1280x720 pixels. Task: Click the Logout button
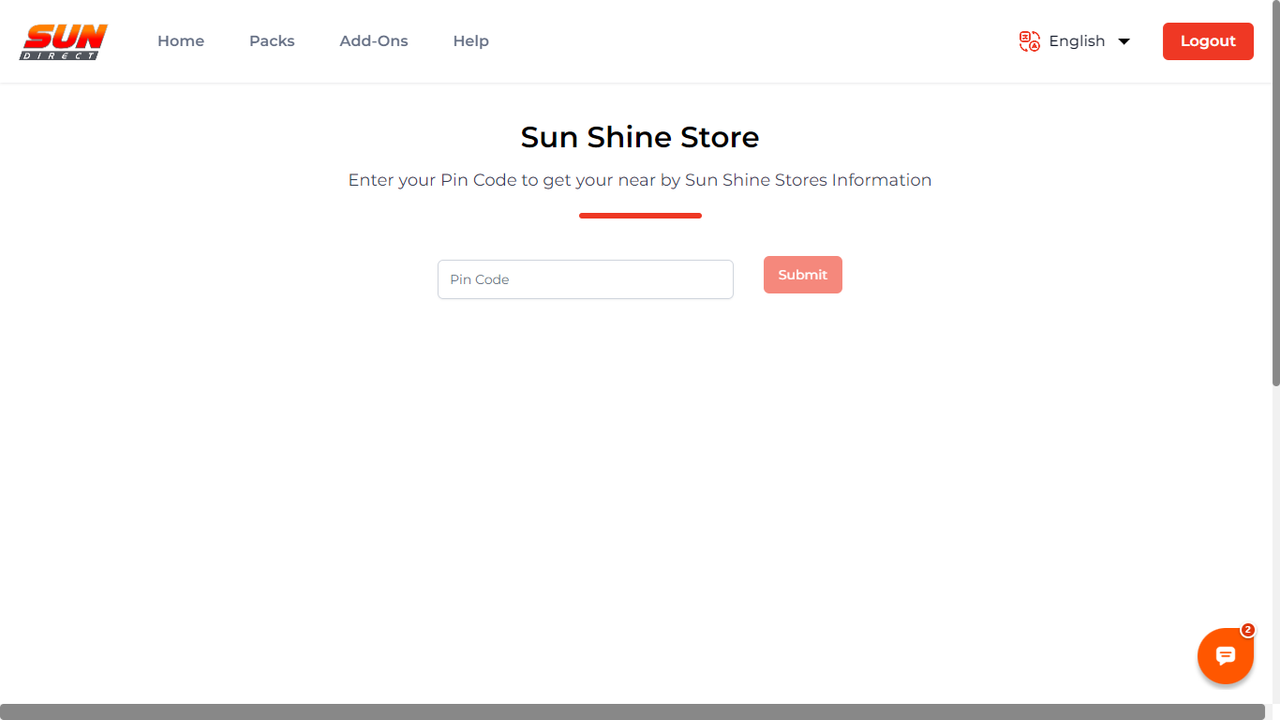pos(1208,41)
